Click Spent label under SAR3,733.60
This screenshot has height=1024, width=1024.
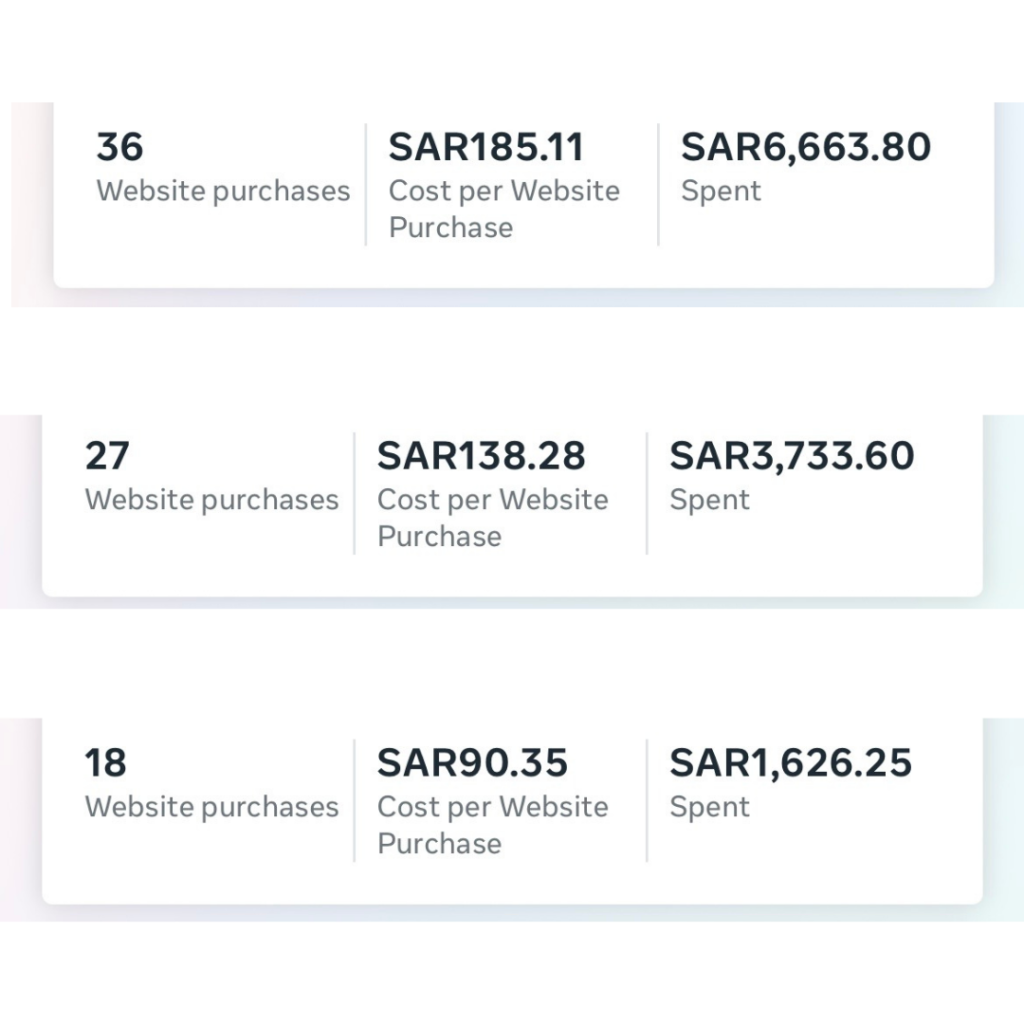[x=709, y=501]
